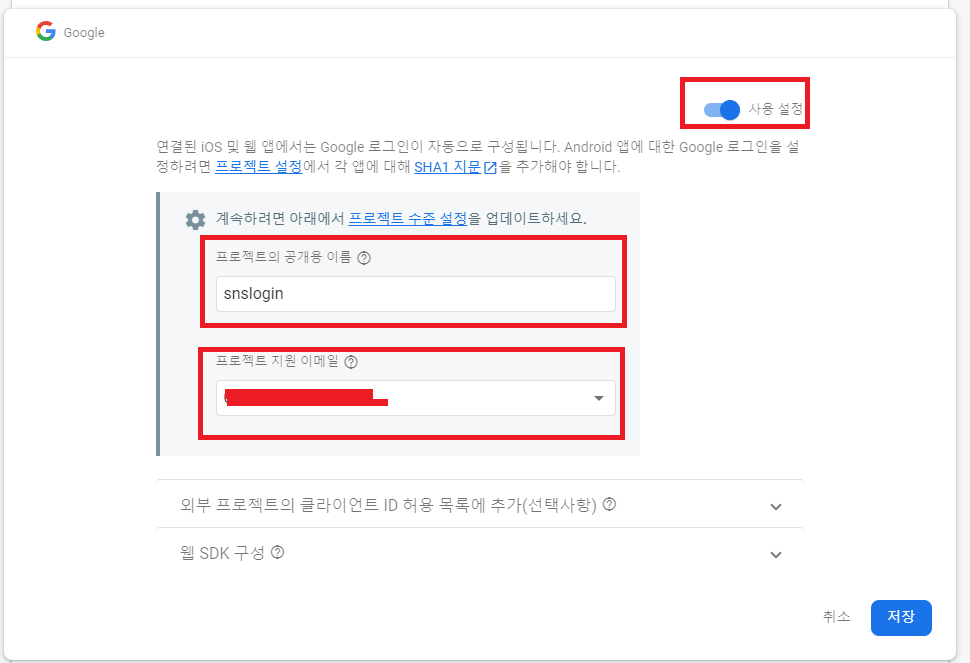970x663 pixels.
Task: Click the 저장 save button
Action: [x=901, y=617]
